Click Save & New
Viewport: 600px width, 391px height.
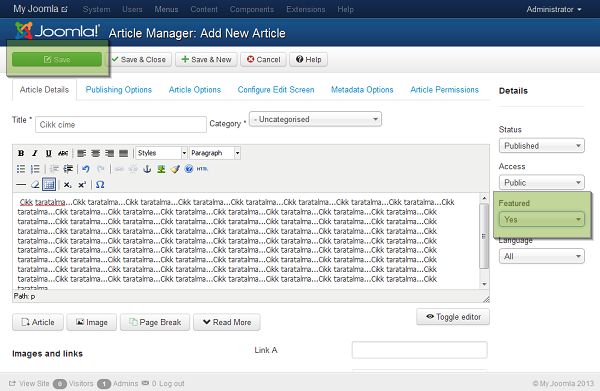(x=206, y=60)
